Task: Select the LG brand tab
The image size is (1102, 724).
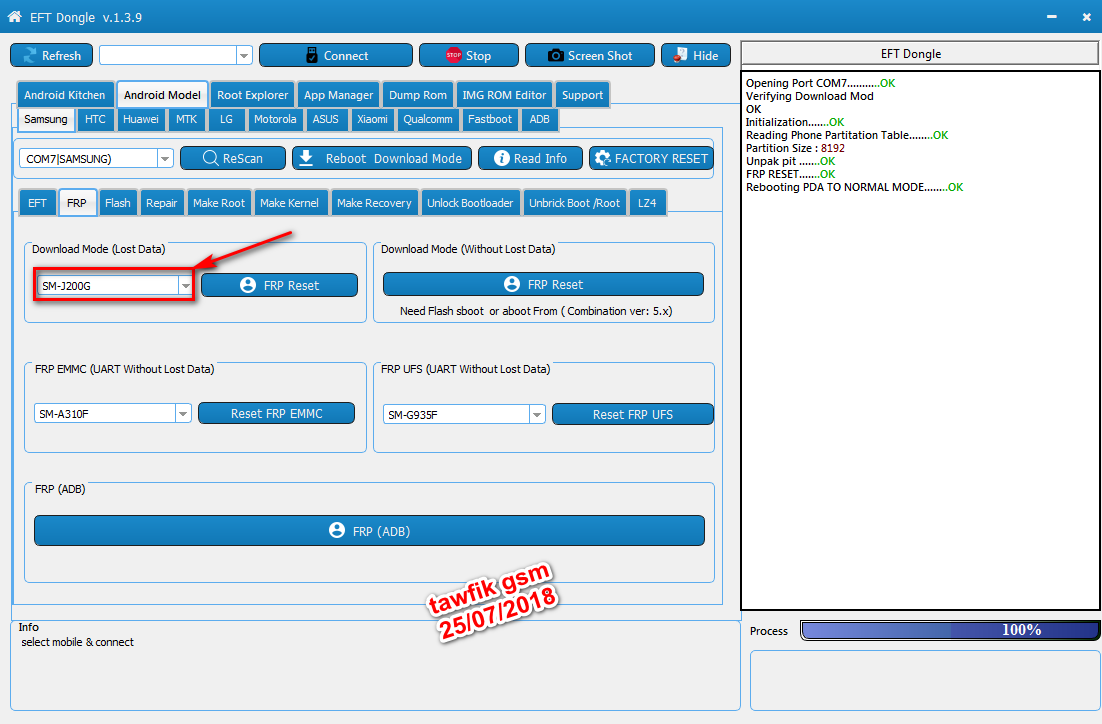Action: (226, 119)
